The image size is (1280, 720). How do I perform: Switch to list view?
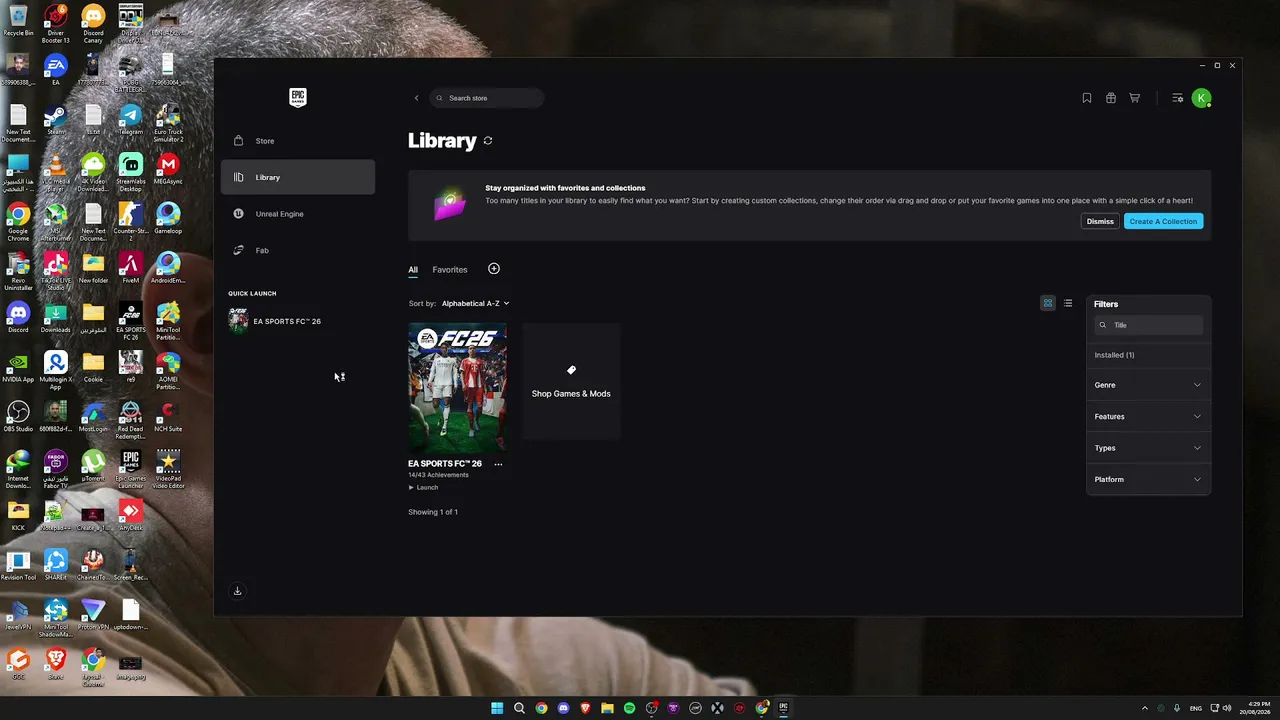tap(1068, 303)
